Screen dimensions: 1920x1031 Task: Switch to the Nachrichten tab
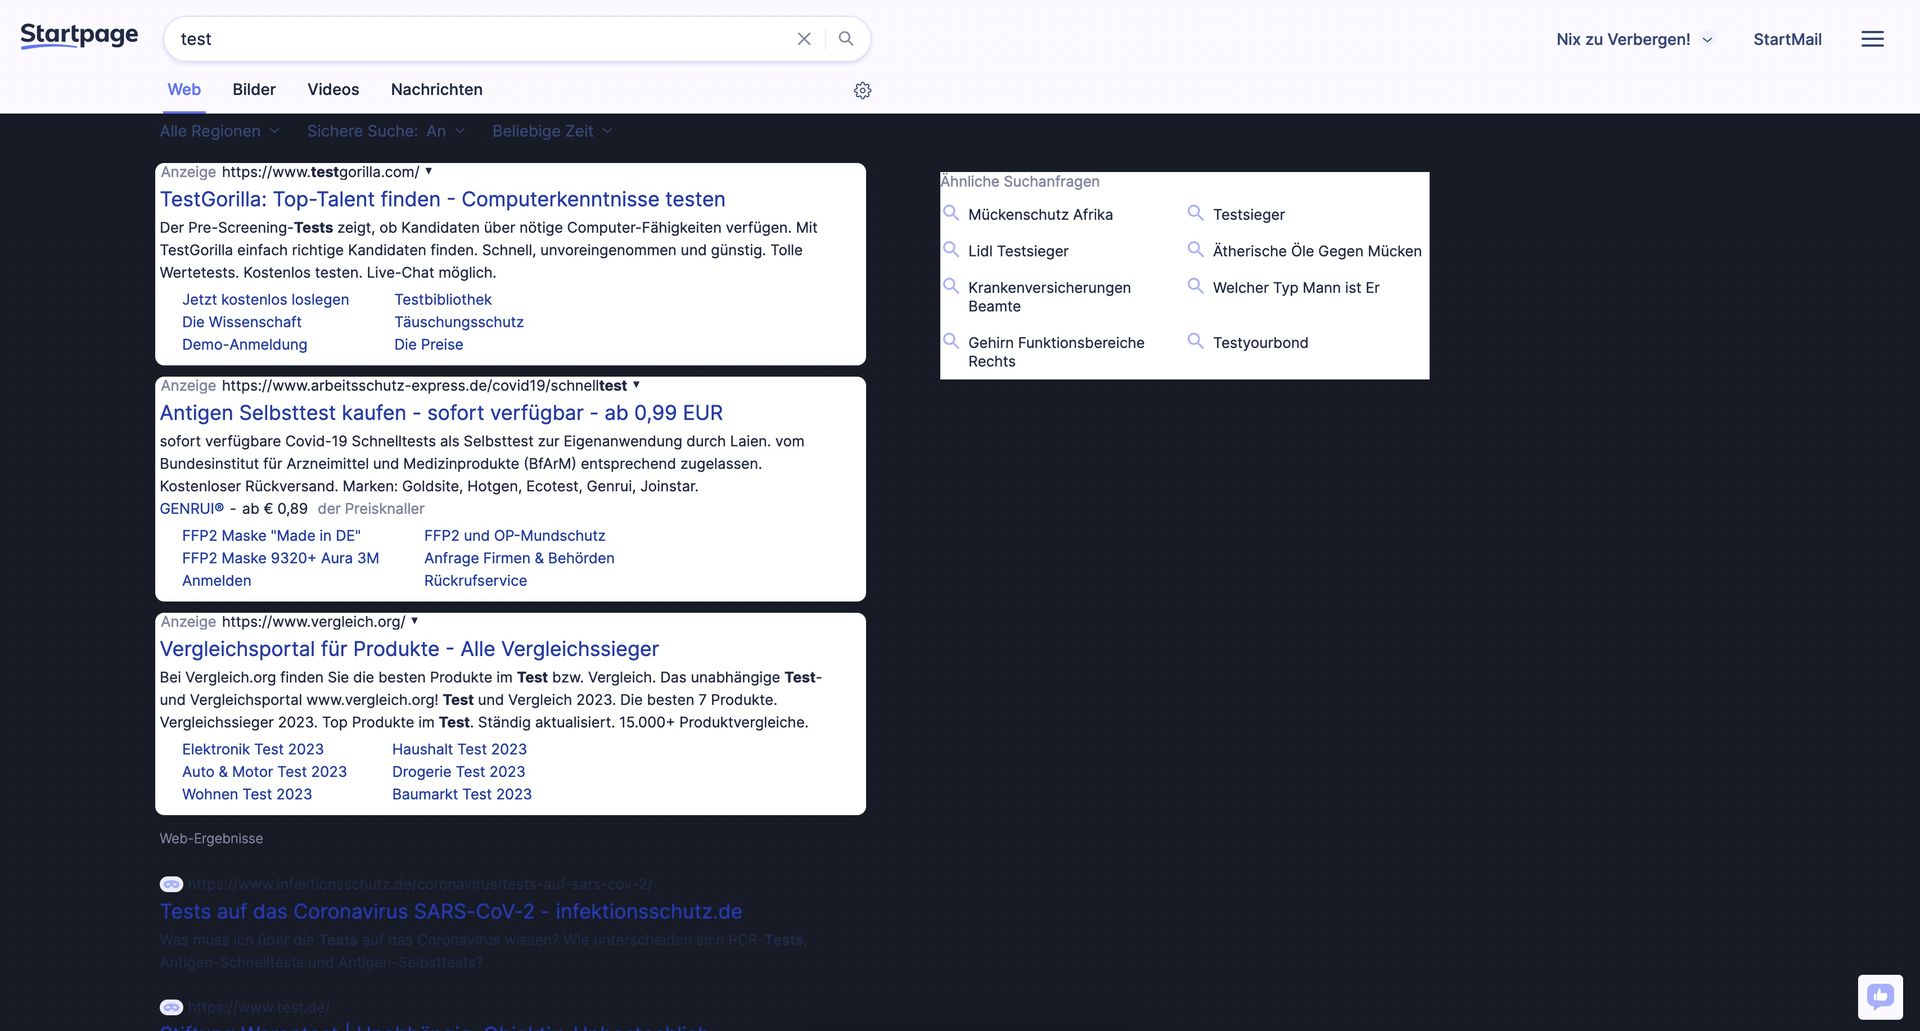(x=436, y=89)
